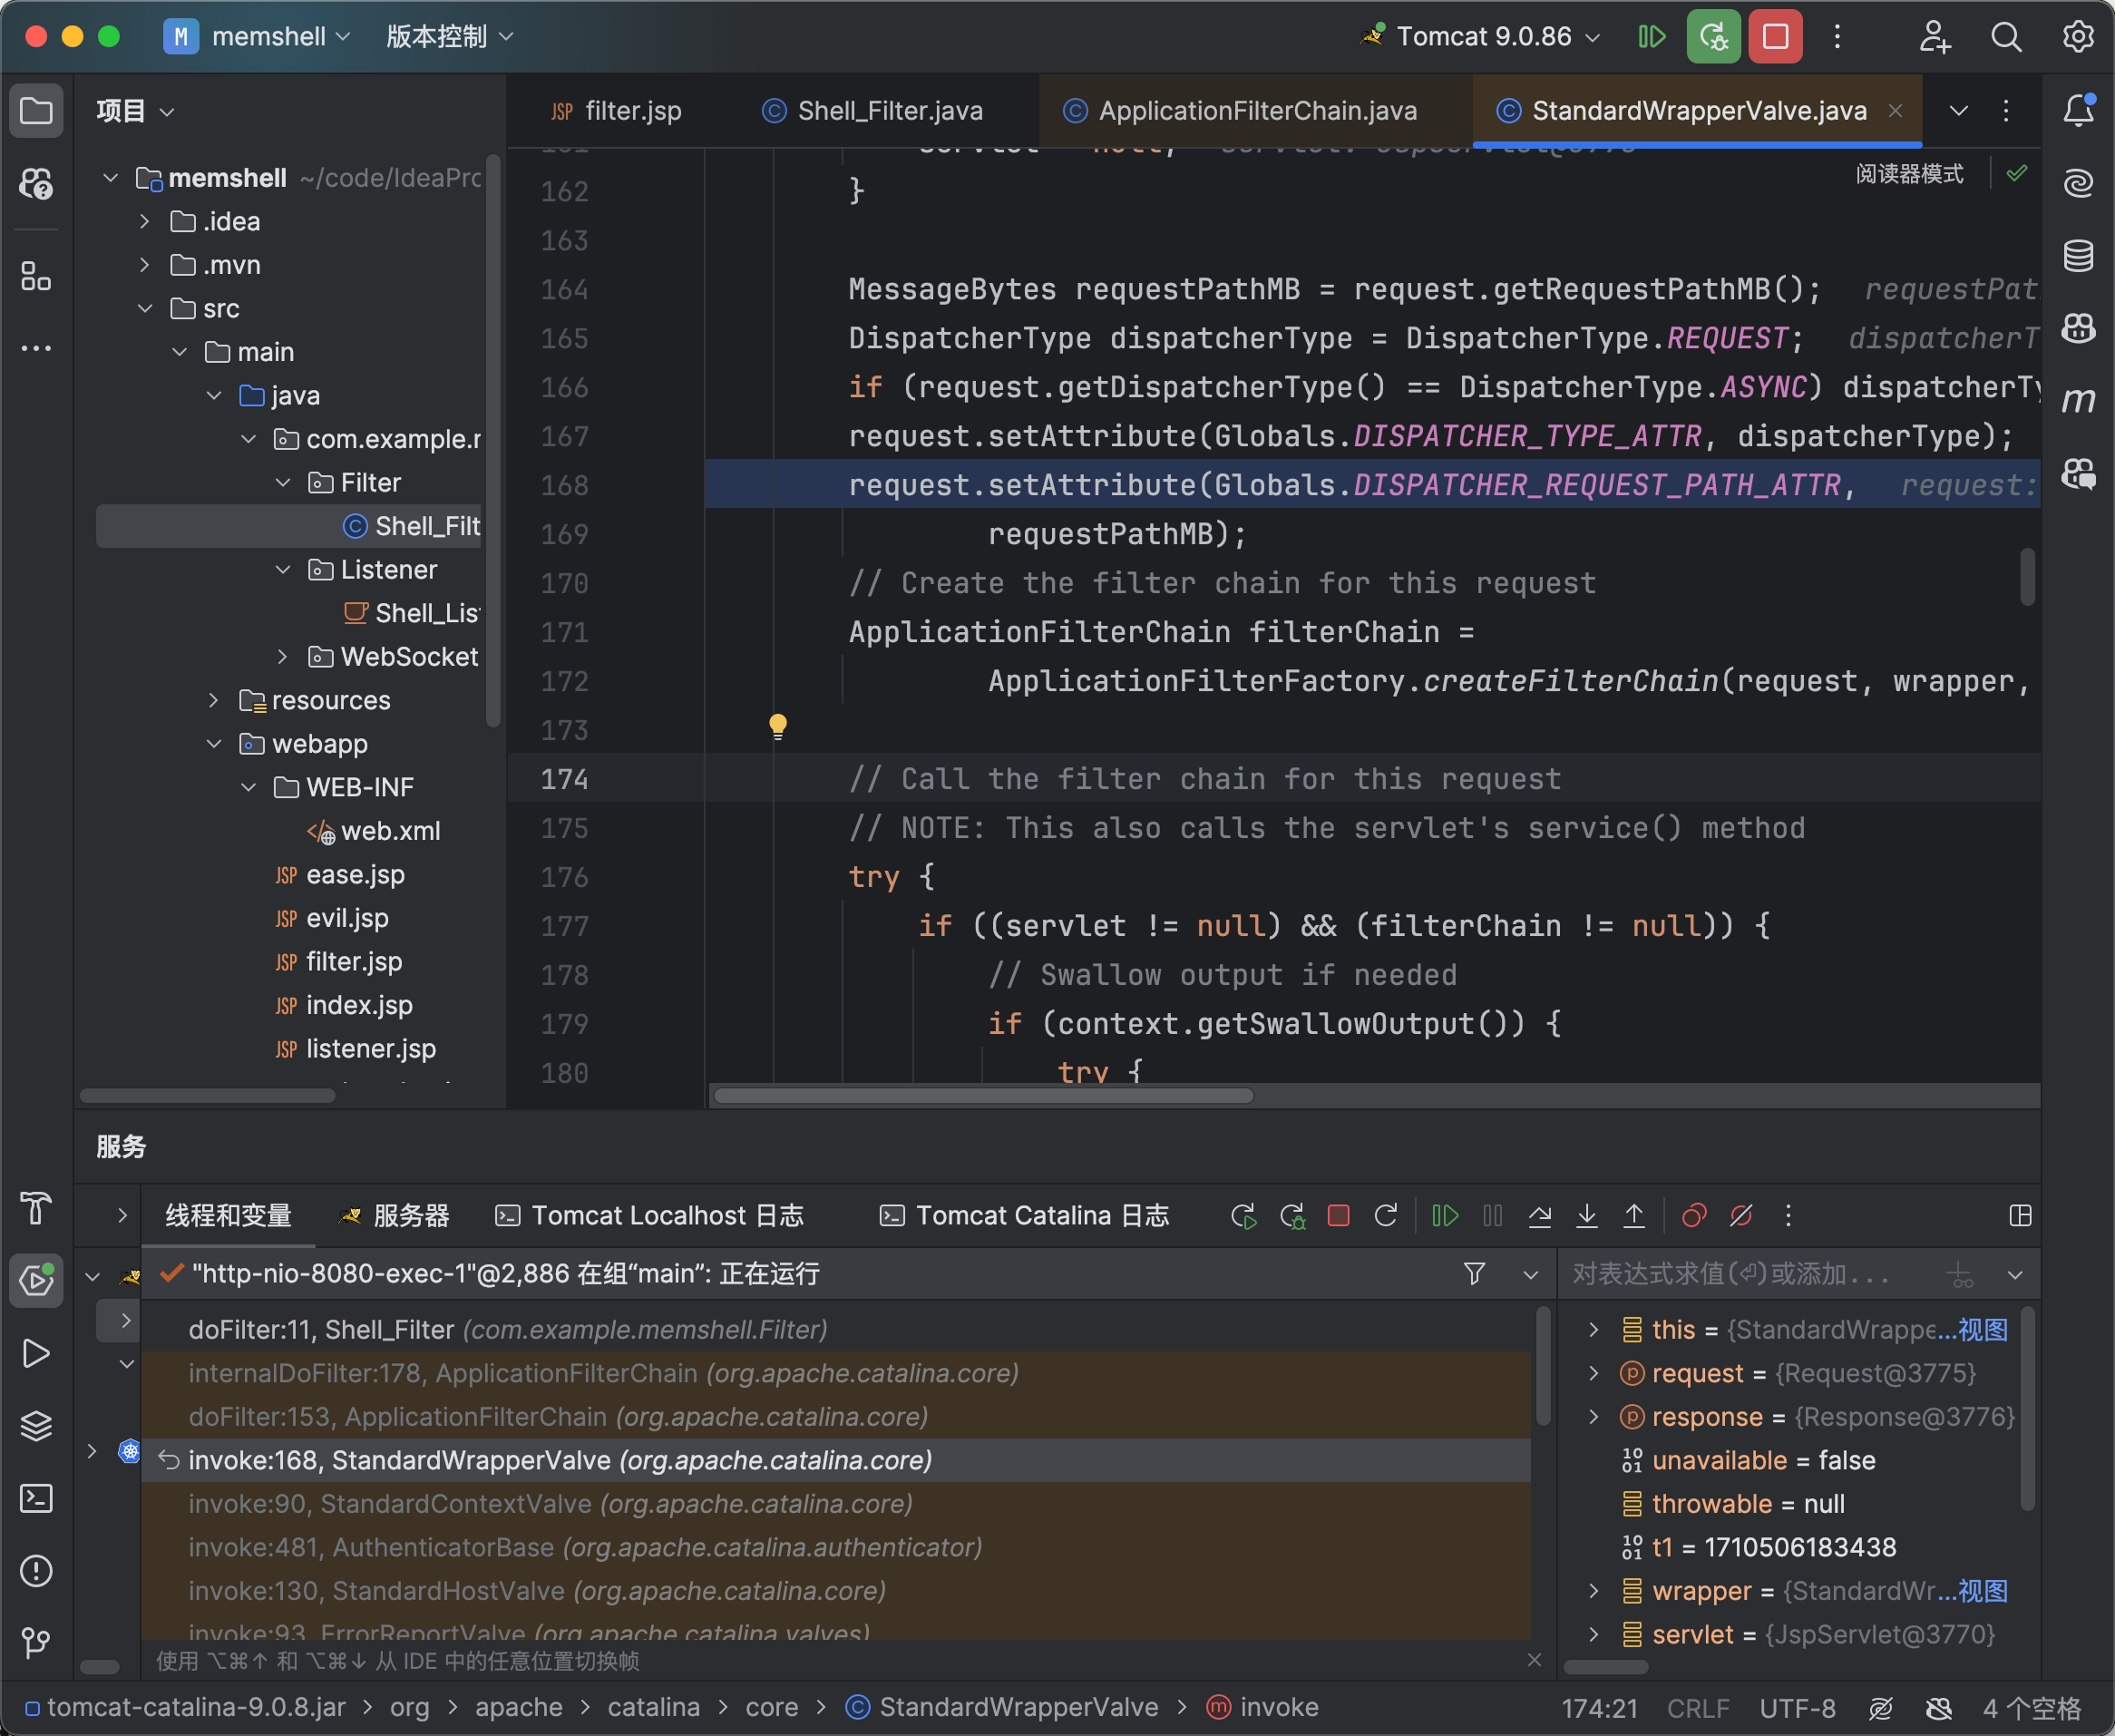
Task: Open the Structure tool window icon
Action: click(36, 276)
